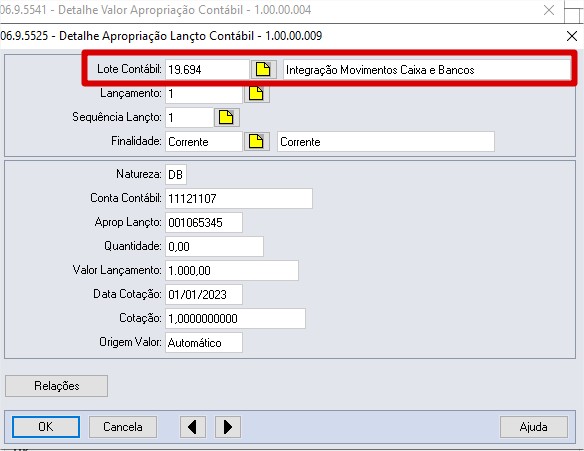Select the Origem Valor field Automático
Viewport: 584px width, 451px height.
[x=204, y=342]
